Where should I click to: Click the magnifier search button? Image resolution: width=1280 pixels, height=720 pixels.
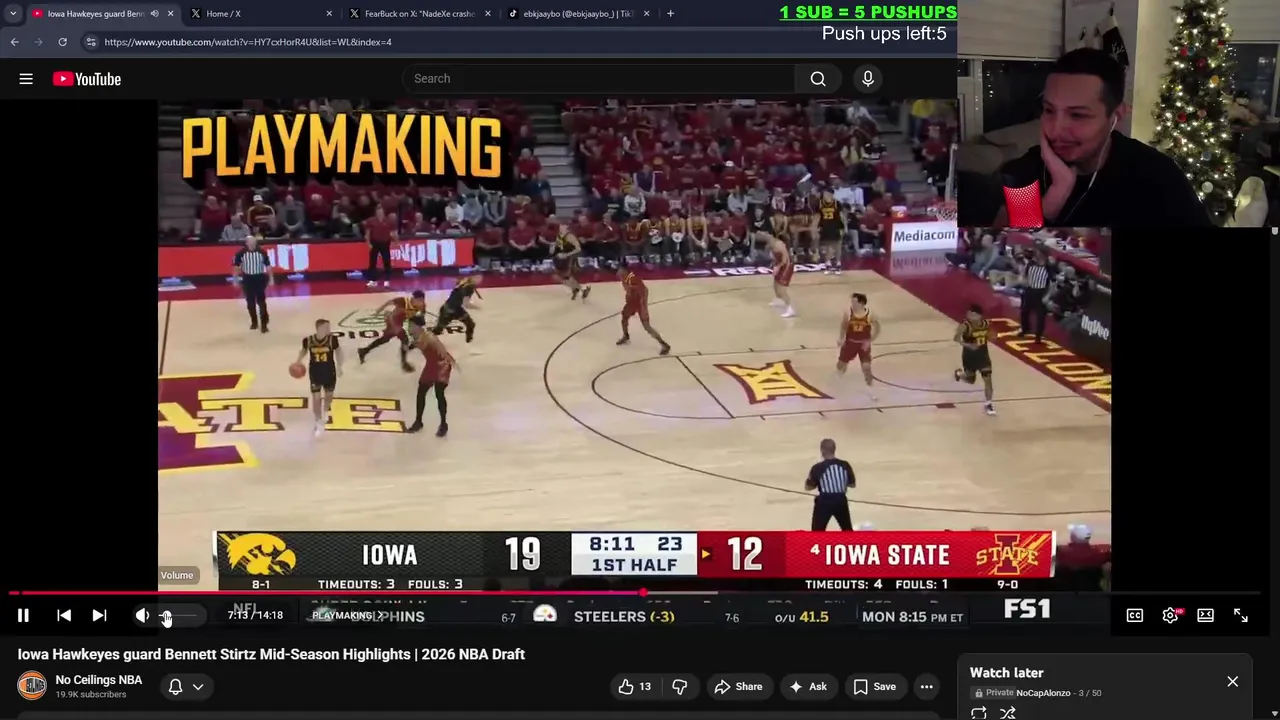click(x=818, y=79)
